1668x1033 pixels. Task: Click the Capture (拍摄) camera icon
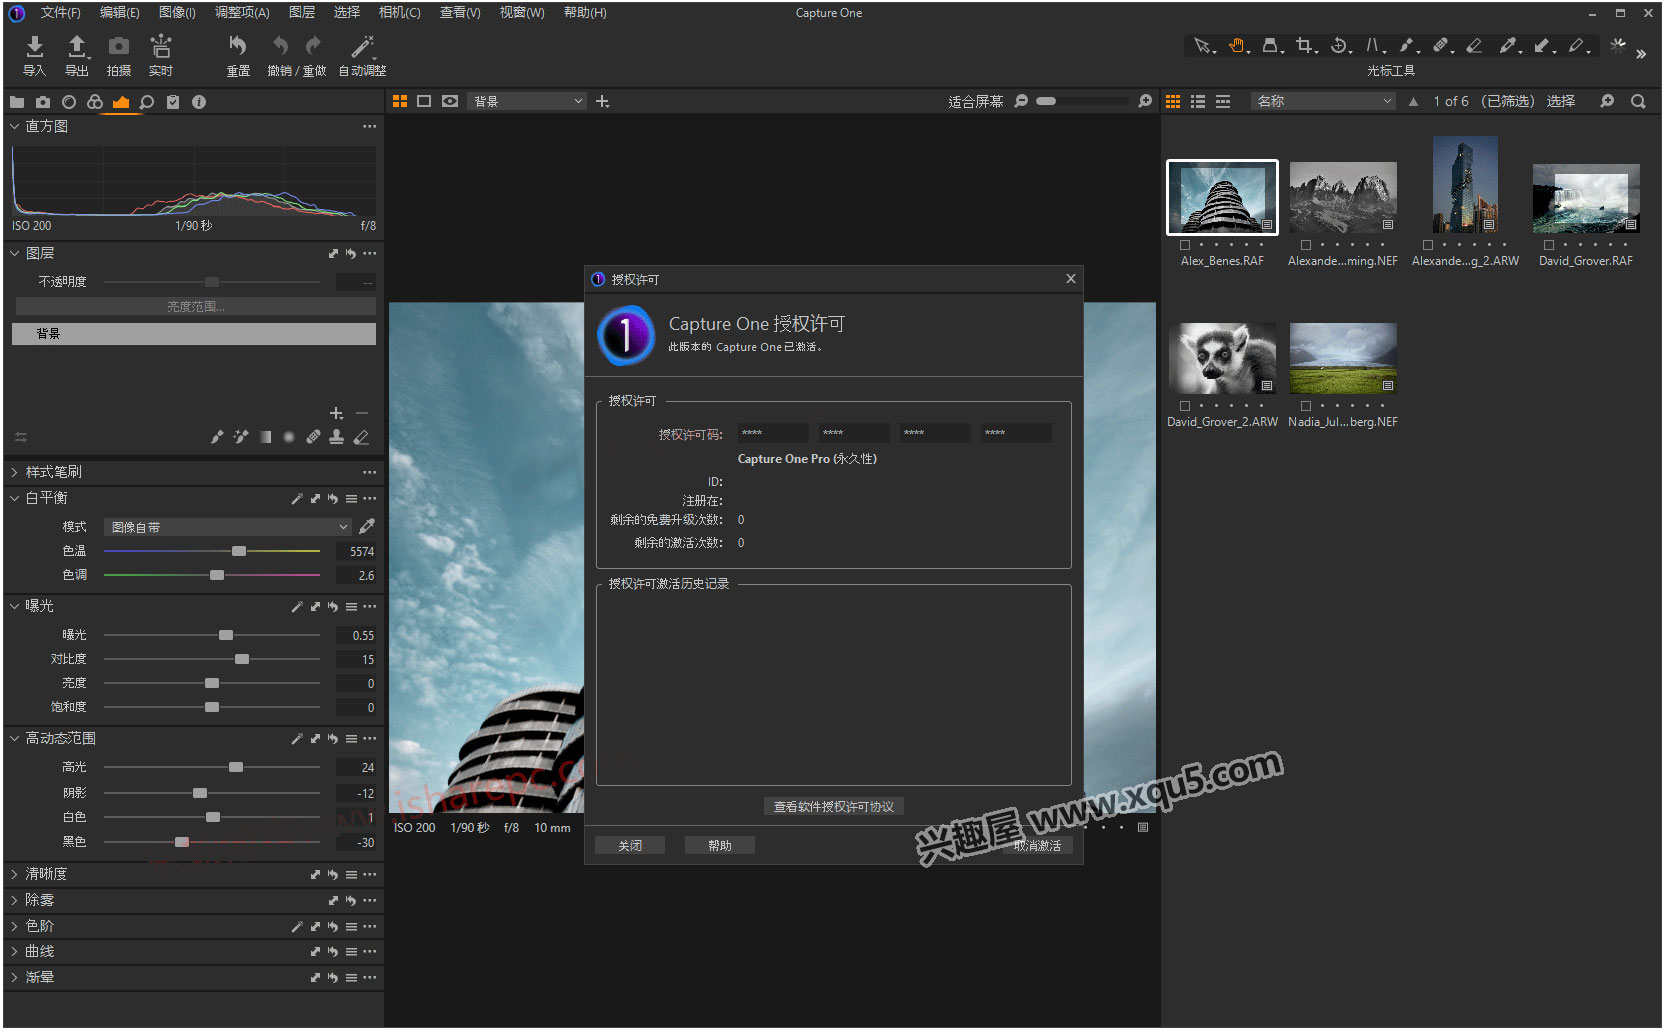click(119, 47)
